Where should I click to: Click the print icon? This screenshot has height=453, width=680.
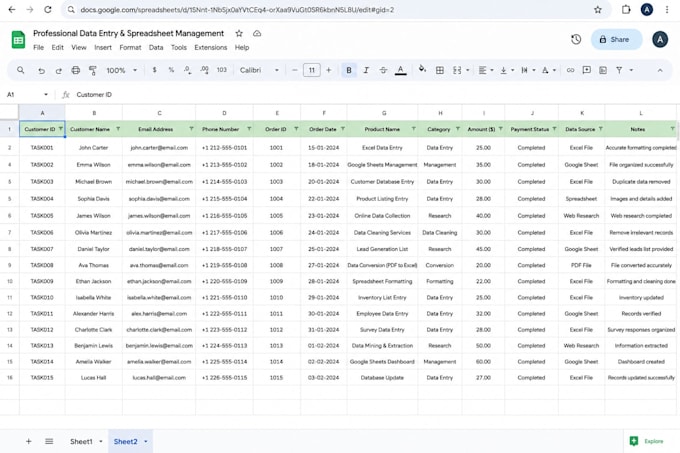75,70
